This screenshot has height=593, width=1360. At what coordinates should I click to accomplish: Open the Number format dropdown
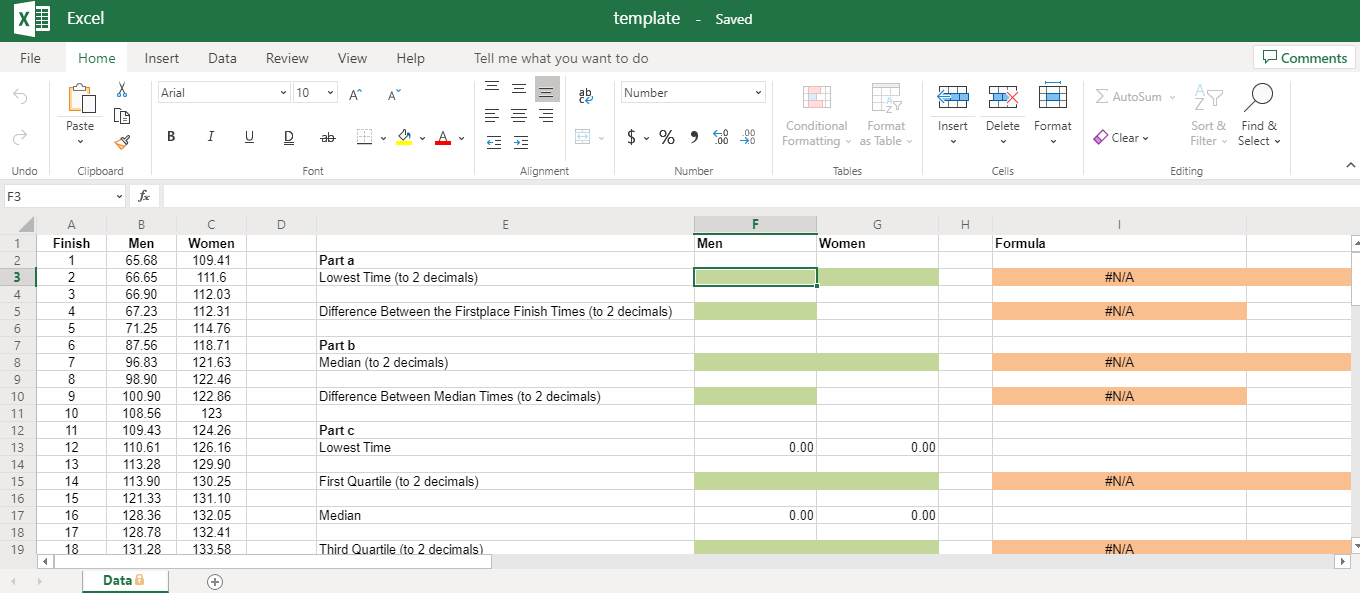(693, 93)
